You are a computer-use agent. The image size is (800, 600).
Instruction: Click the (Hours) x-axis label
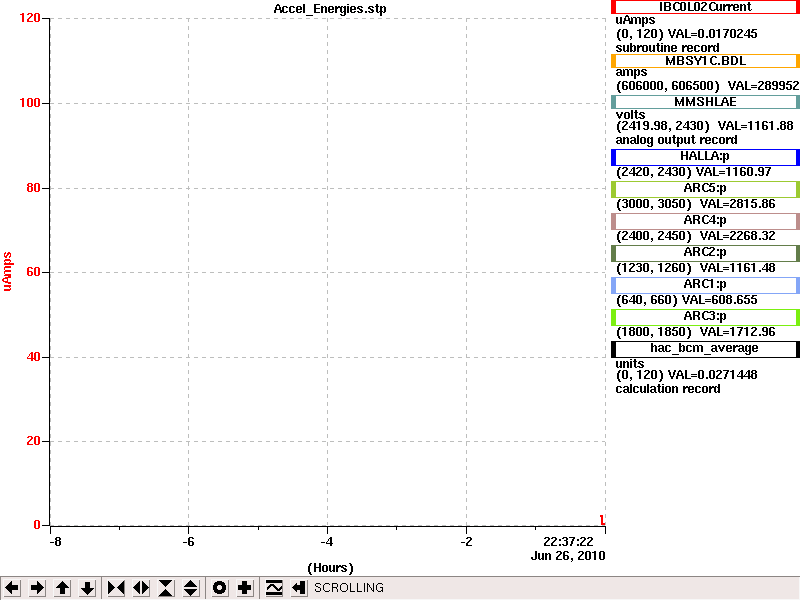coord(330,568)
